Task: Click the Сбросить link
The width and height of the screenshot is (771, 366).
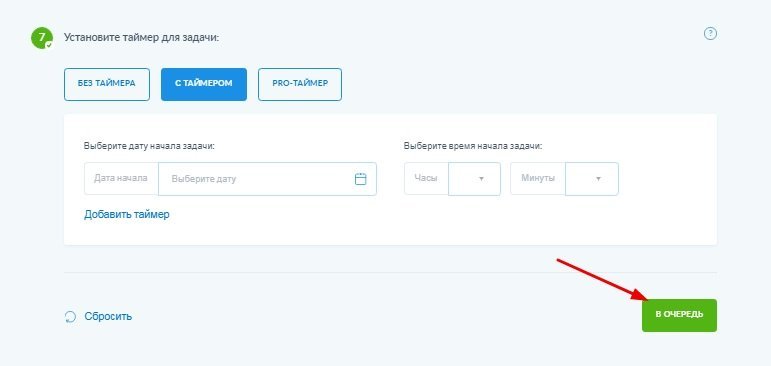Action: click(108, 316)
